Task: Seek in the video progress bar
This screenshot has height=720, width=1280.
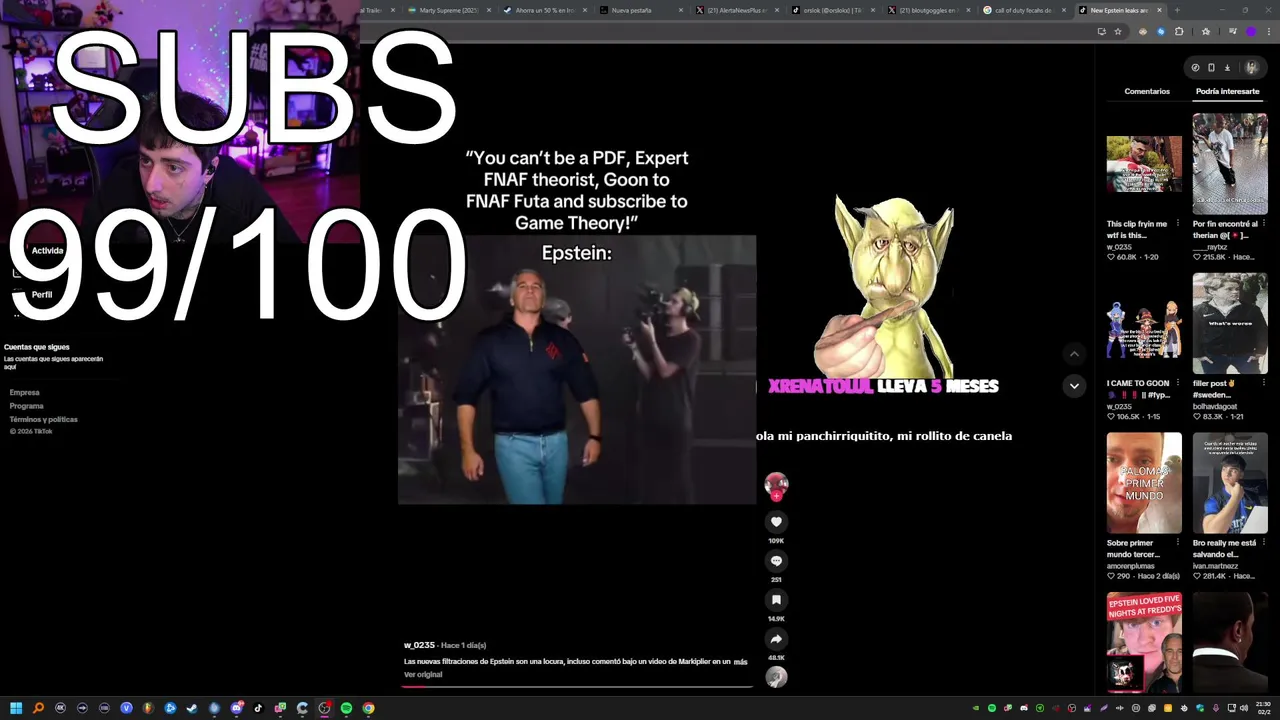Action: click(577, 687)
